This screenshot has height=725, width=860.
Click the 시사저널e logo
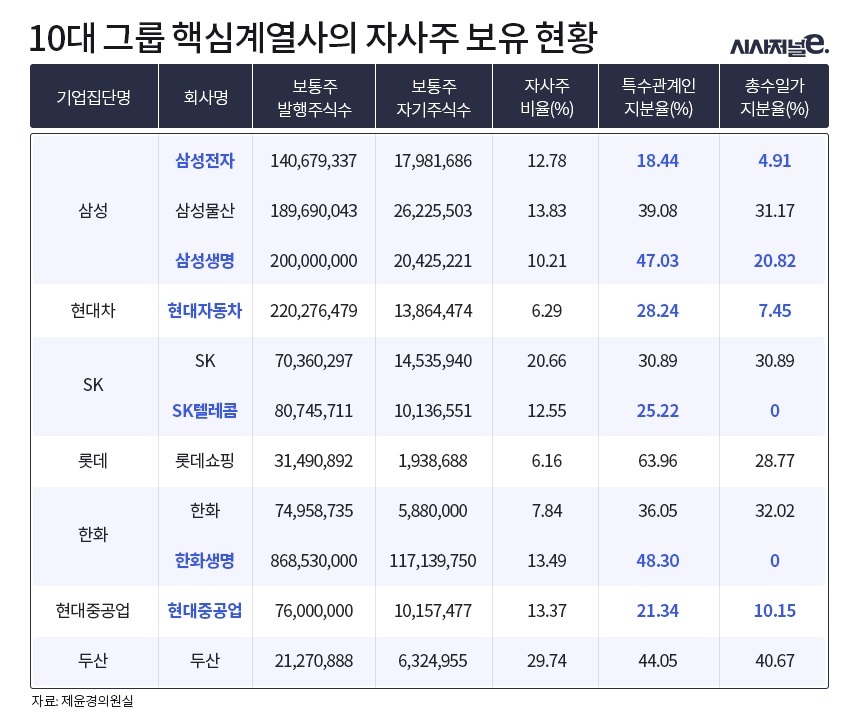point(780,43)
